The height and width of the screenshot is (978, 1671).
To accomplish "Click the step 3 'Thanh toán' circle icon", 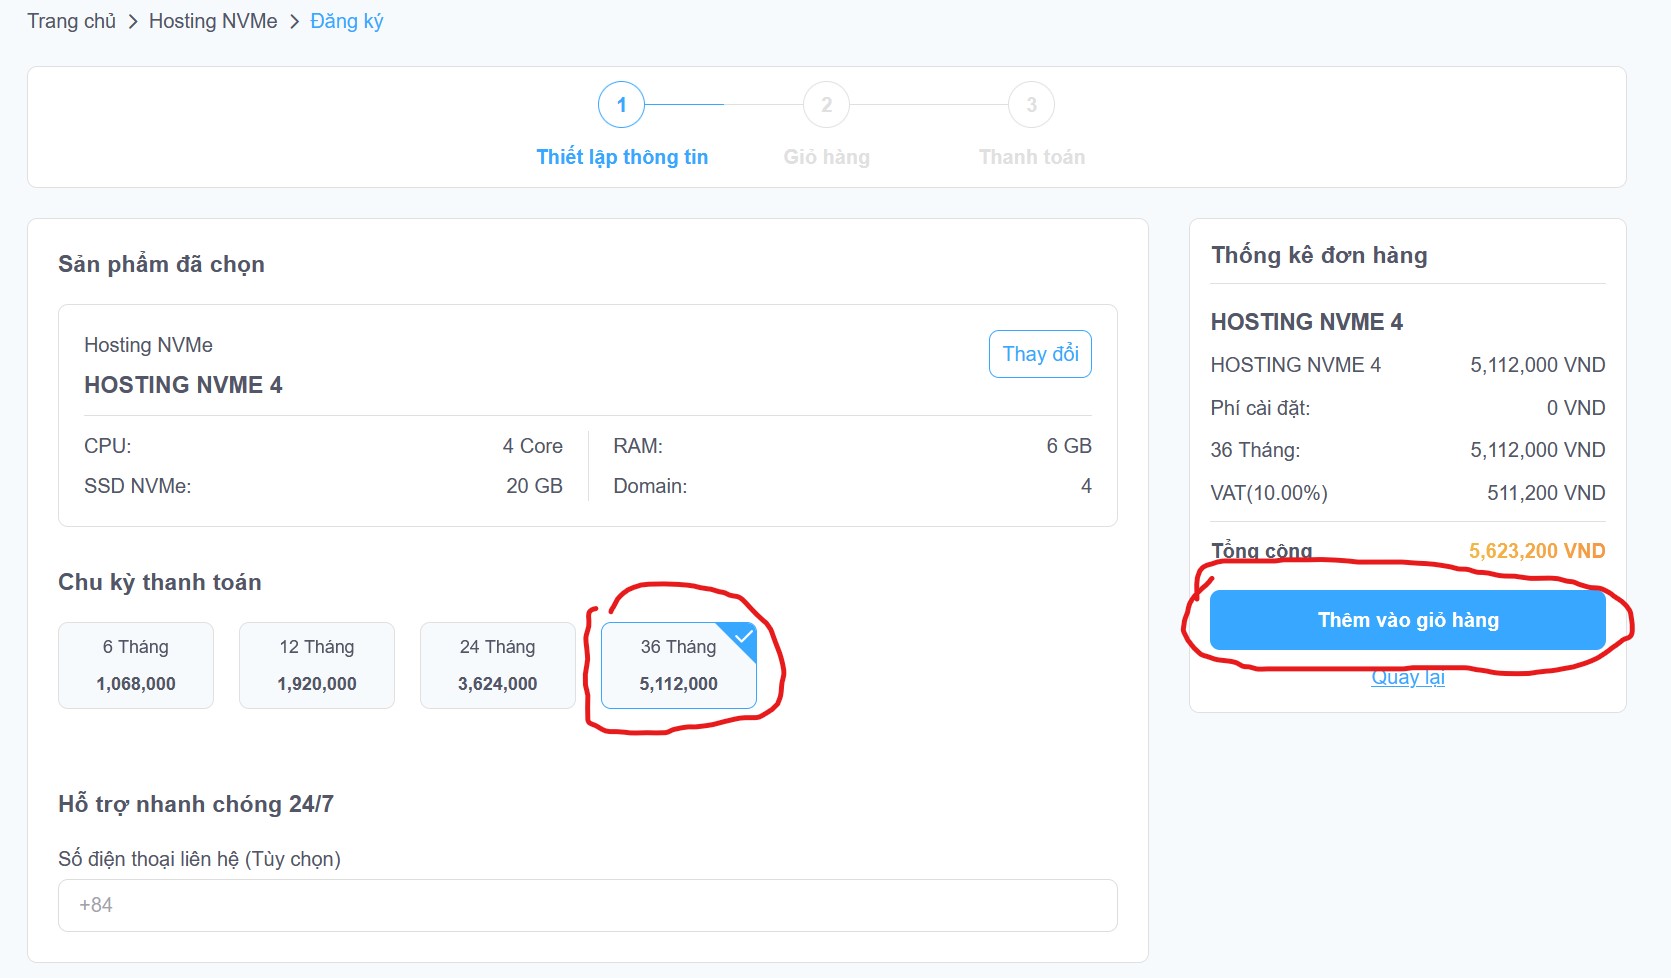I will (x=1031, y=103).
